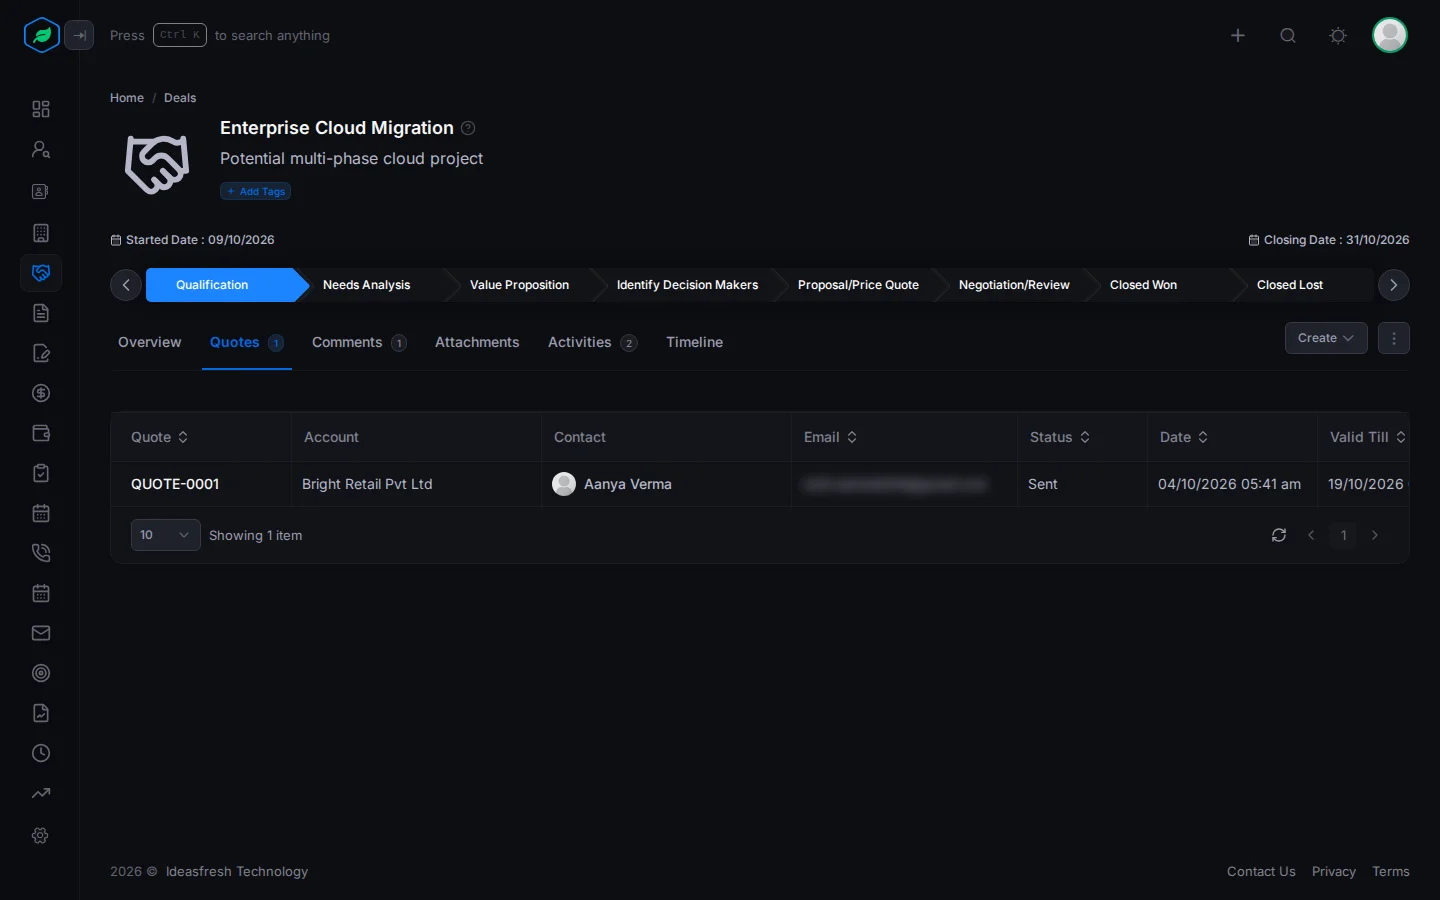Open the settings gear sidebar icon

[41, 835]
